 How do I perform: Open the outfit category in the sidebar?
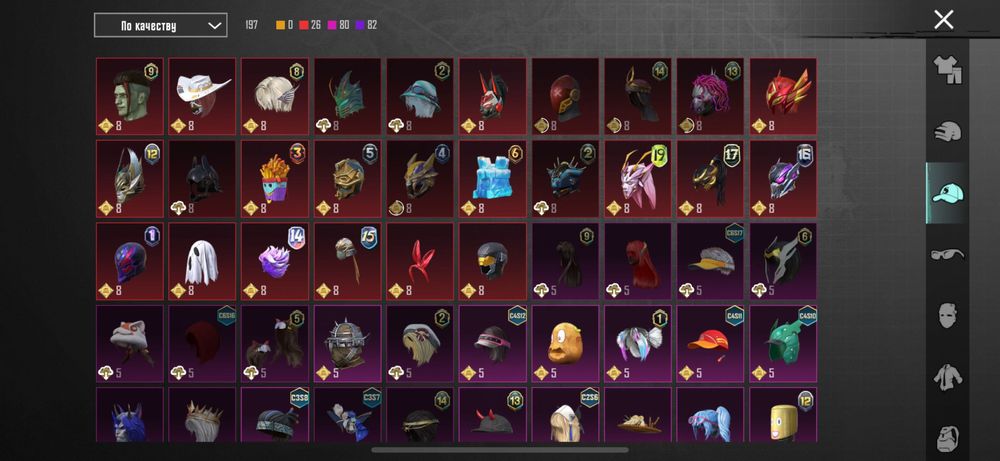tap(947, 70)
